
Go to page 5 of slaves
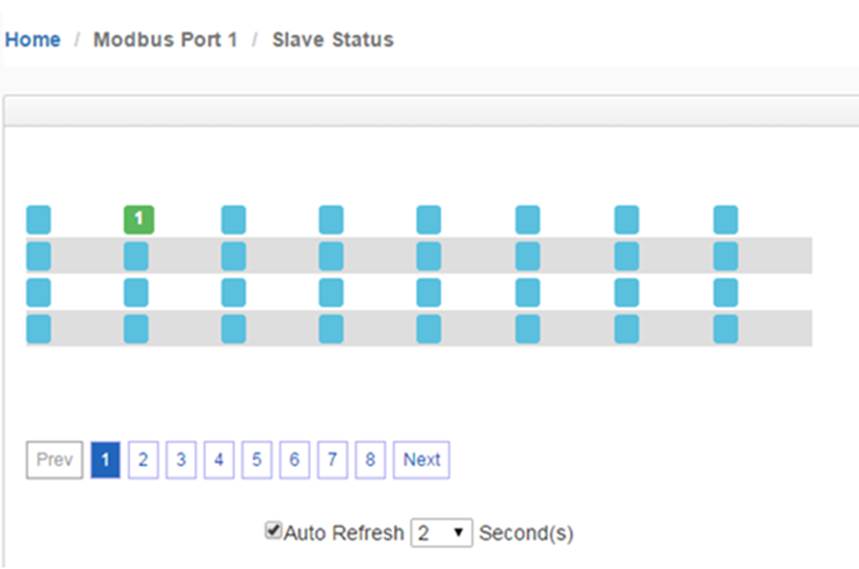point(256,459)
